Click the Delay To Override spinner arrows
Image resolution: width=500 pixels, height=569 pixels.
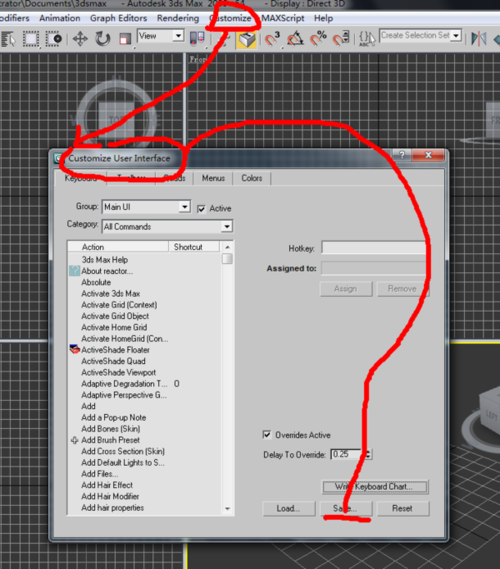coord(368,454)
